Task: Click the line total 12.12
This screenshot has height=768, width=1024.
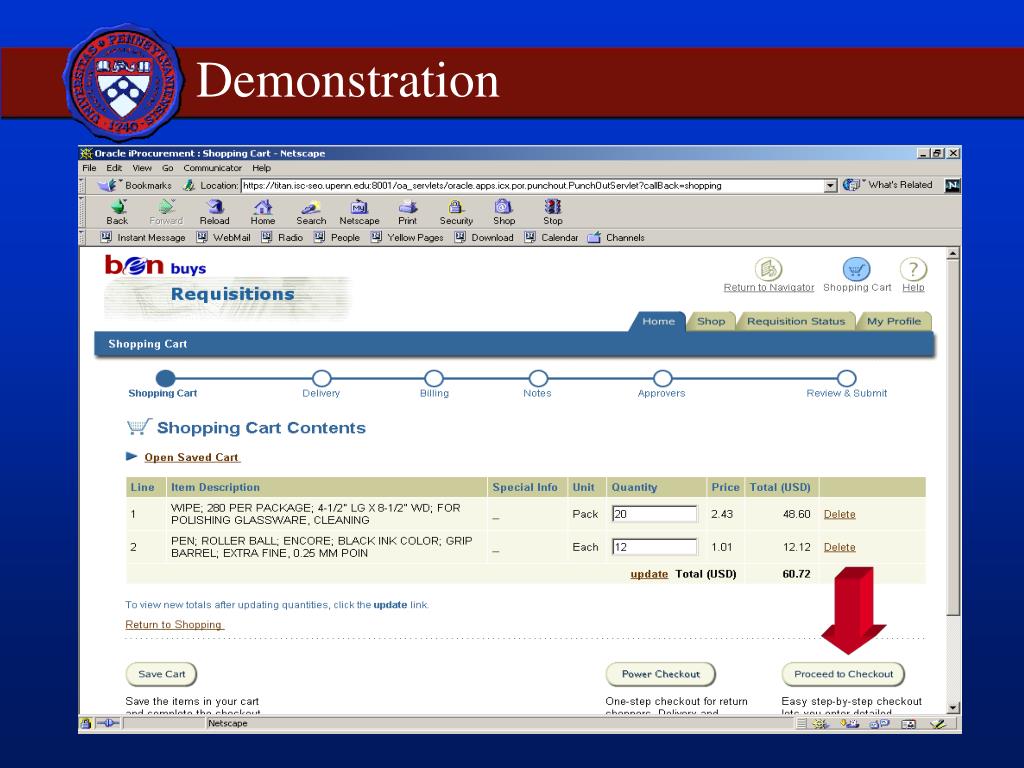Action: pyautogui.click(x=797, y=547)
